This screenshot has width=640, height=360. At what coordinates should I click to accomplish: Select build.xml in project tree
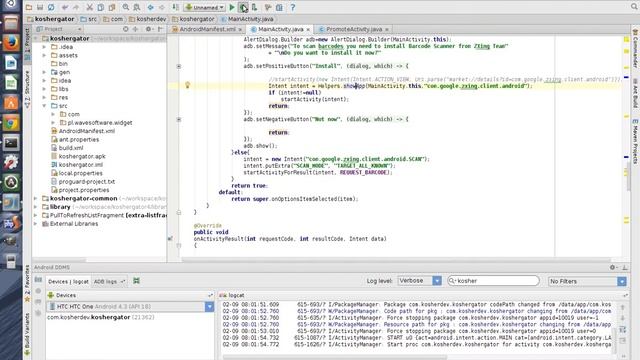click(67, 148)
